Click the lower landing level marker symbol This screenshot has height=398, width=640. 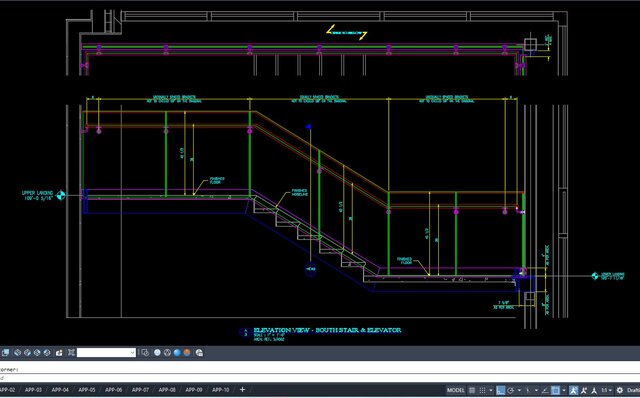coord(595,276)
